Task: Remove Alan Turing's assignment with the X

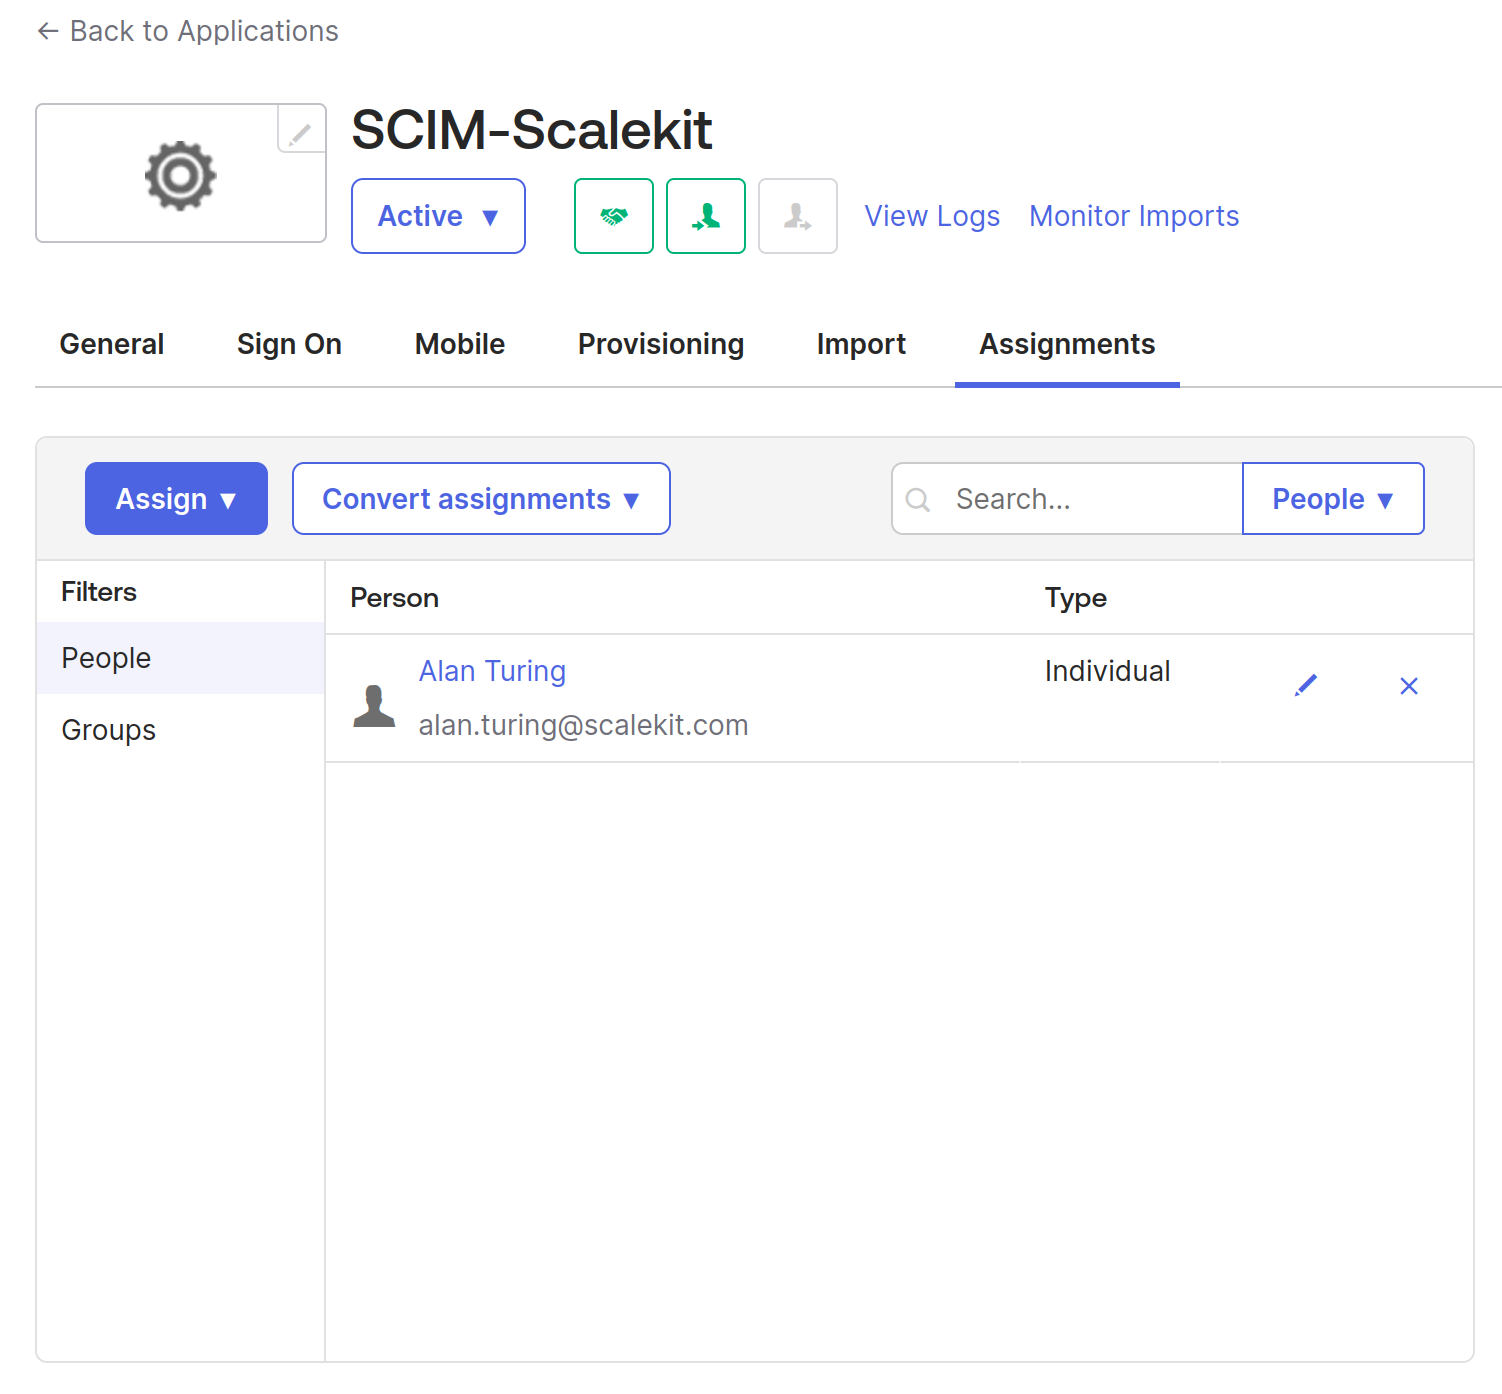Action: pyautogui.click(x=1409, y=686)
